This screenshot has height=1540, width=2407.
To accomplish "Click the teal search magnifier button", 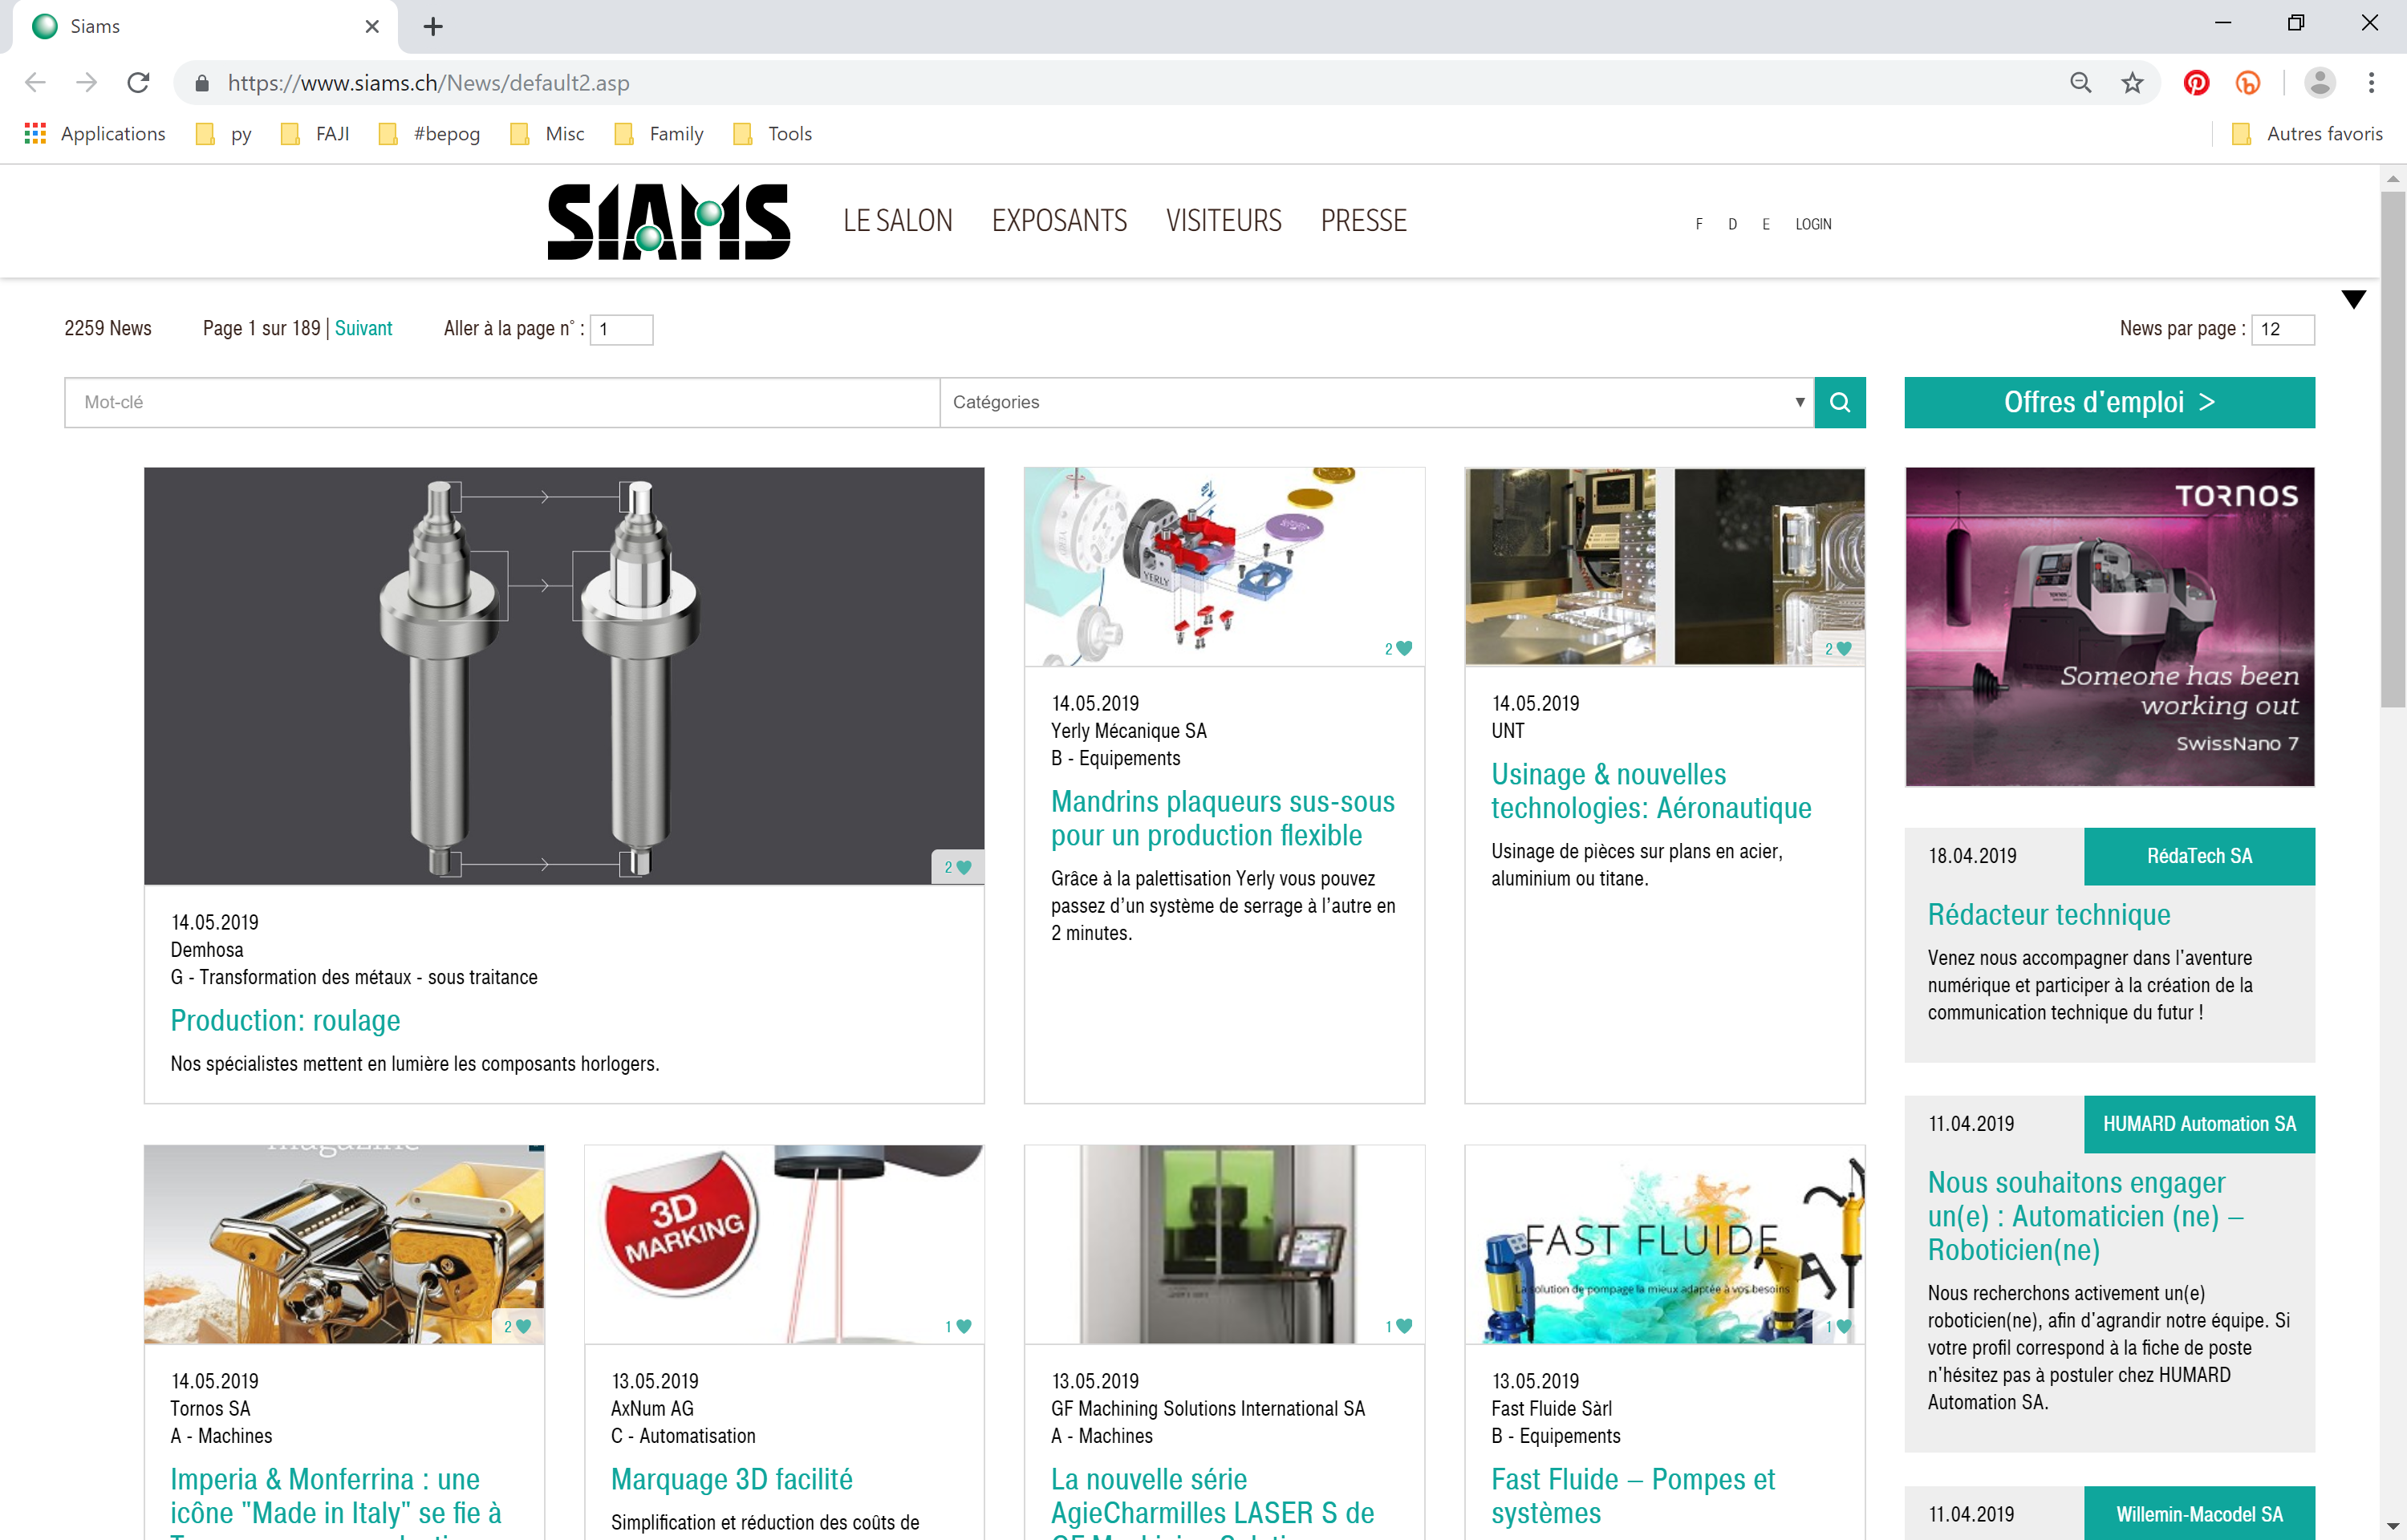I will tap(1840, 402).
